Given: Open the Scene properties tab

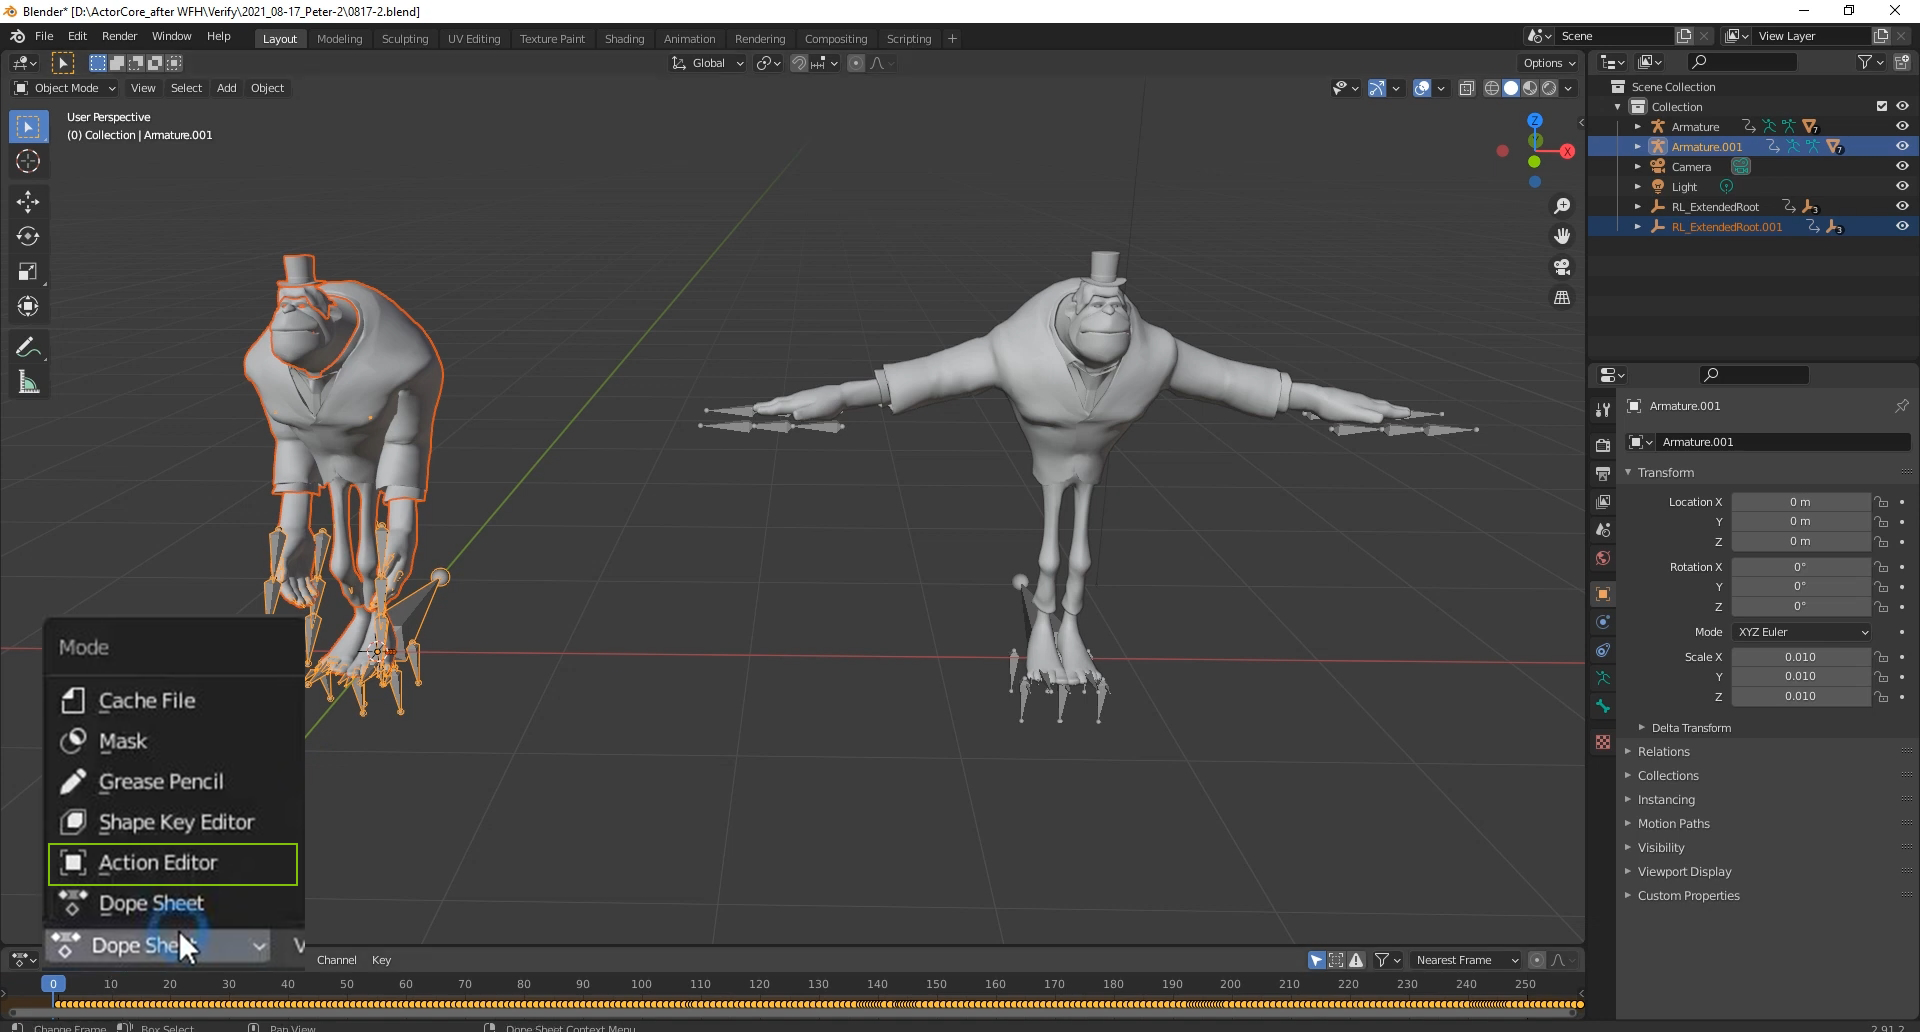Looking at the screenshot, I should click(1603, 530).
